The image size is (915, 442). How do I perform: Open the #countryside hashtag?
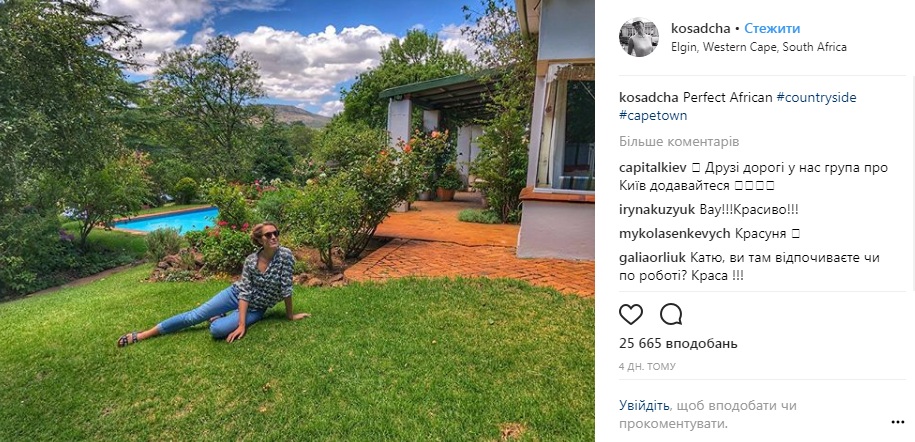click(x=816, y=98)
